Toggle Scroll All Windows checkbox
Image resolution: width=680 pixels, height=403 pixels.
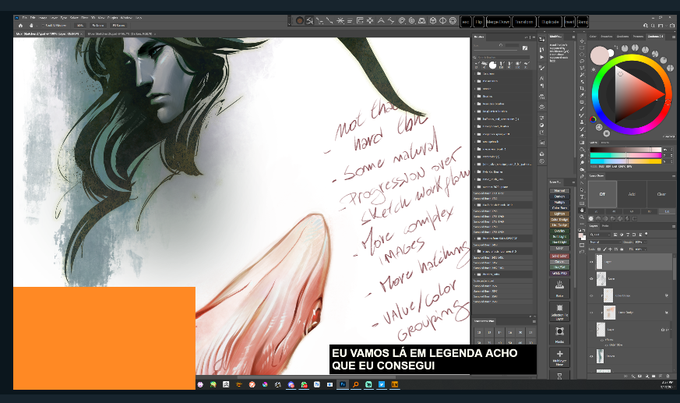point(42,26)
